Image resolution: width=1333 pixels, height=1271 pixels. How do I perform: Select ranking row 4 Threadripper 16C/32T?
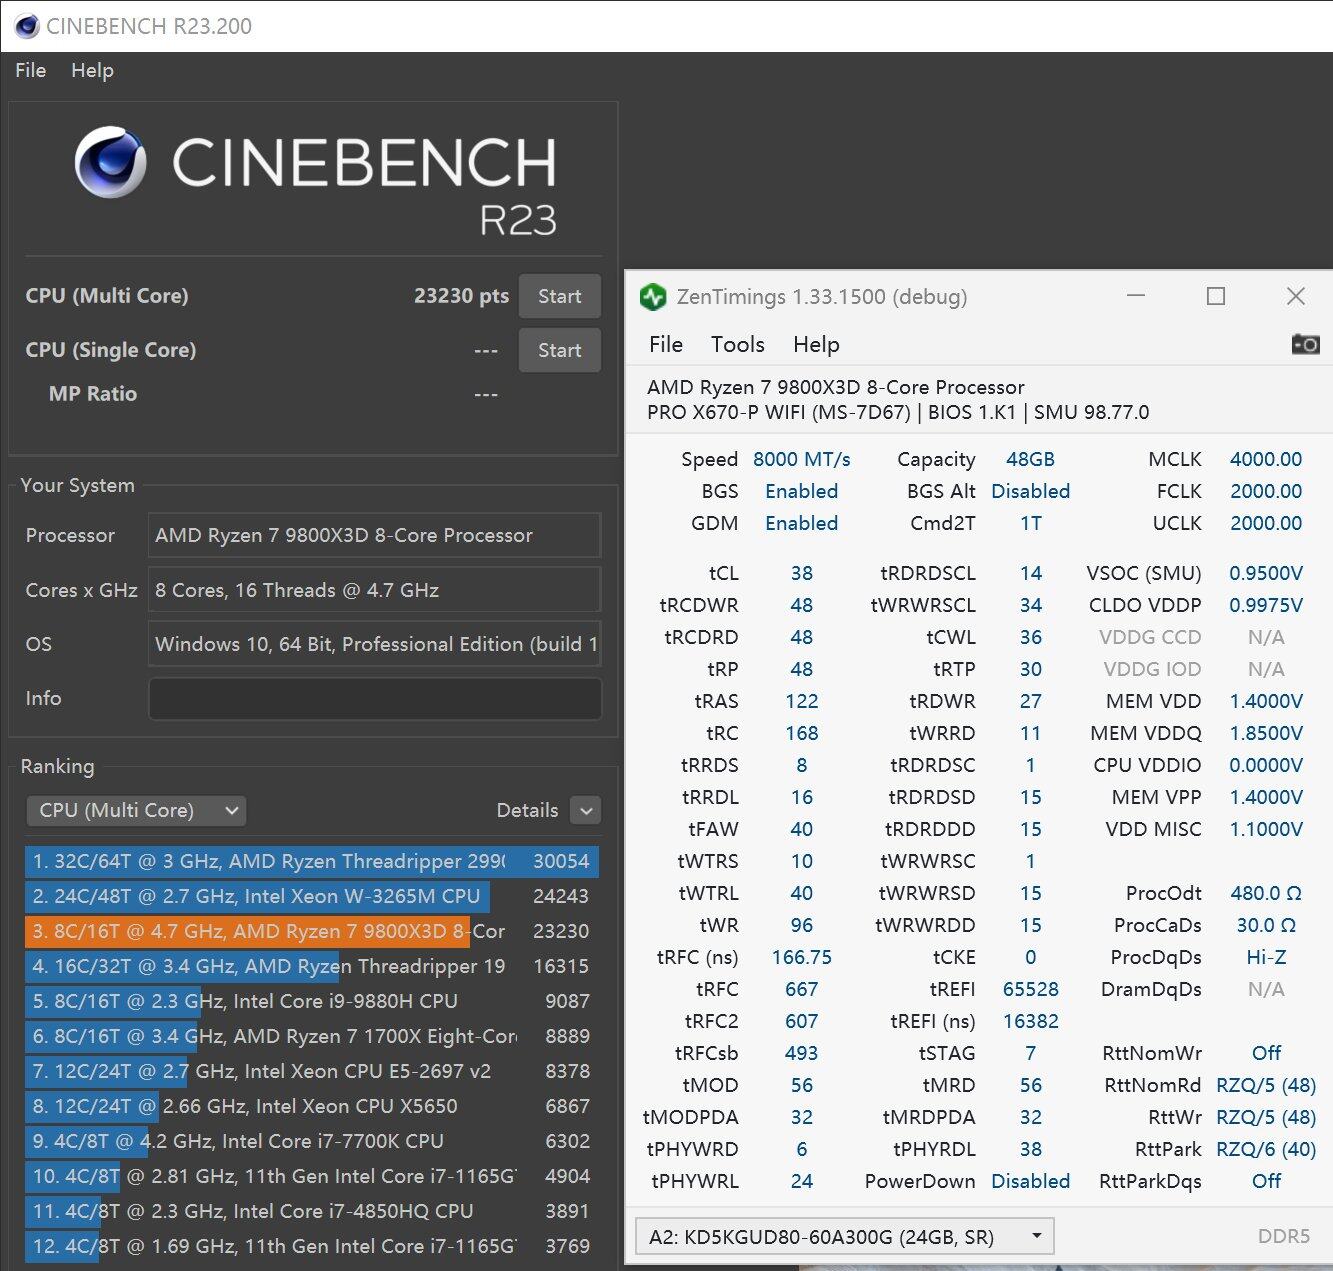(x=311, y=966)
